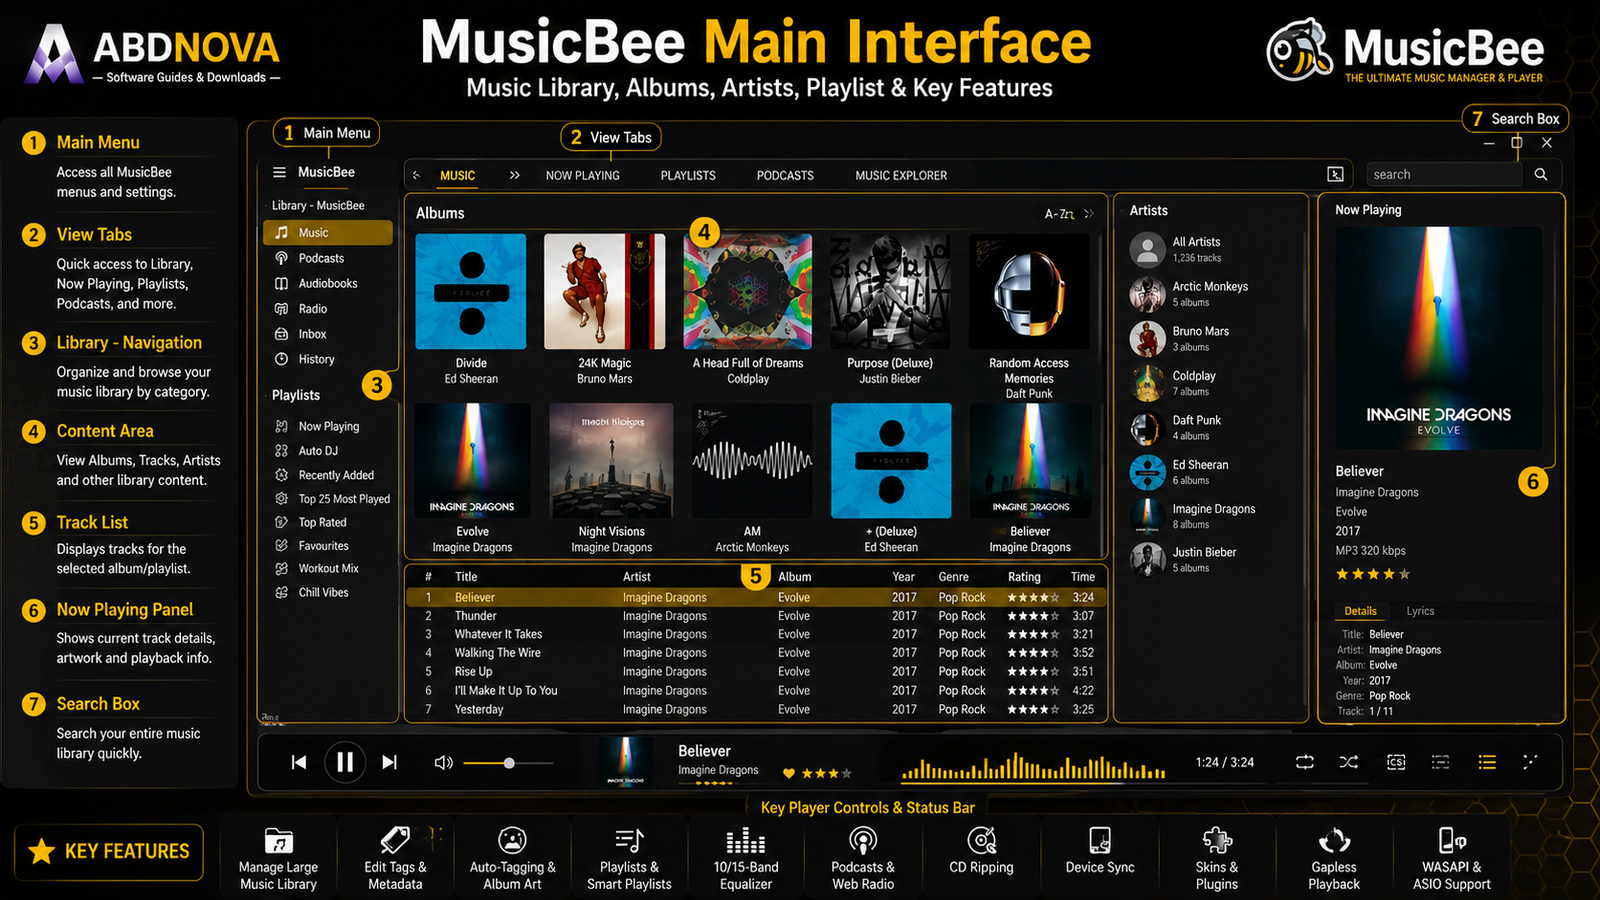Switch to the PODCASTS tab
The width and height of the screenshot is (1600, 900).
[785, 175]
